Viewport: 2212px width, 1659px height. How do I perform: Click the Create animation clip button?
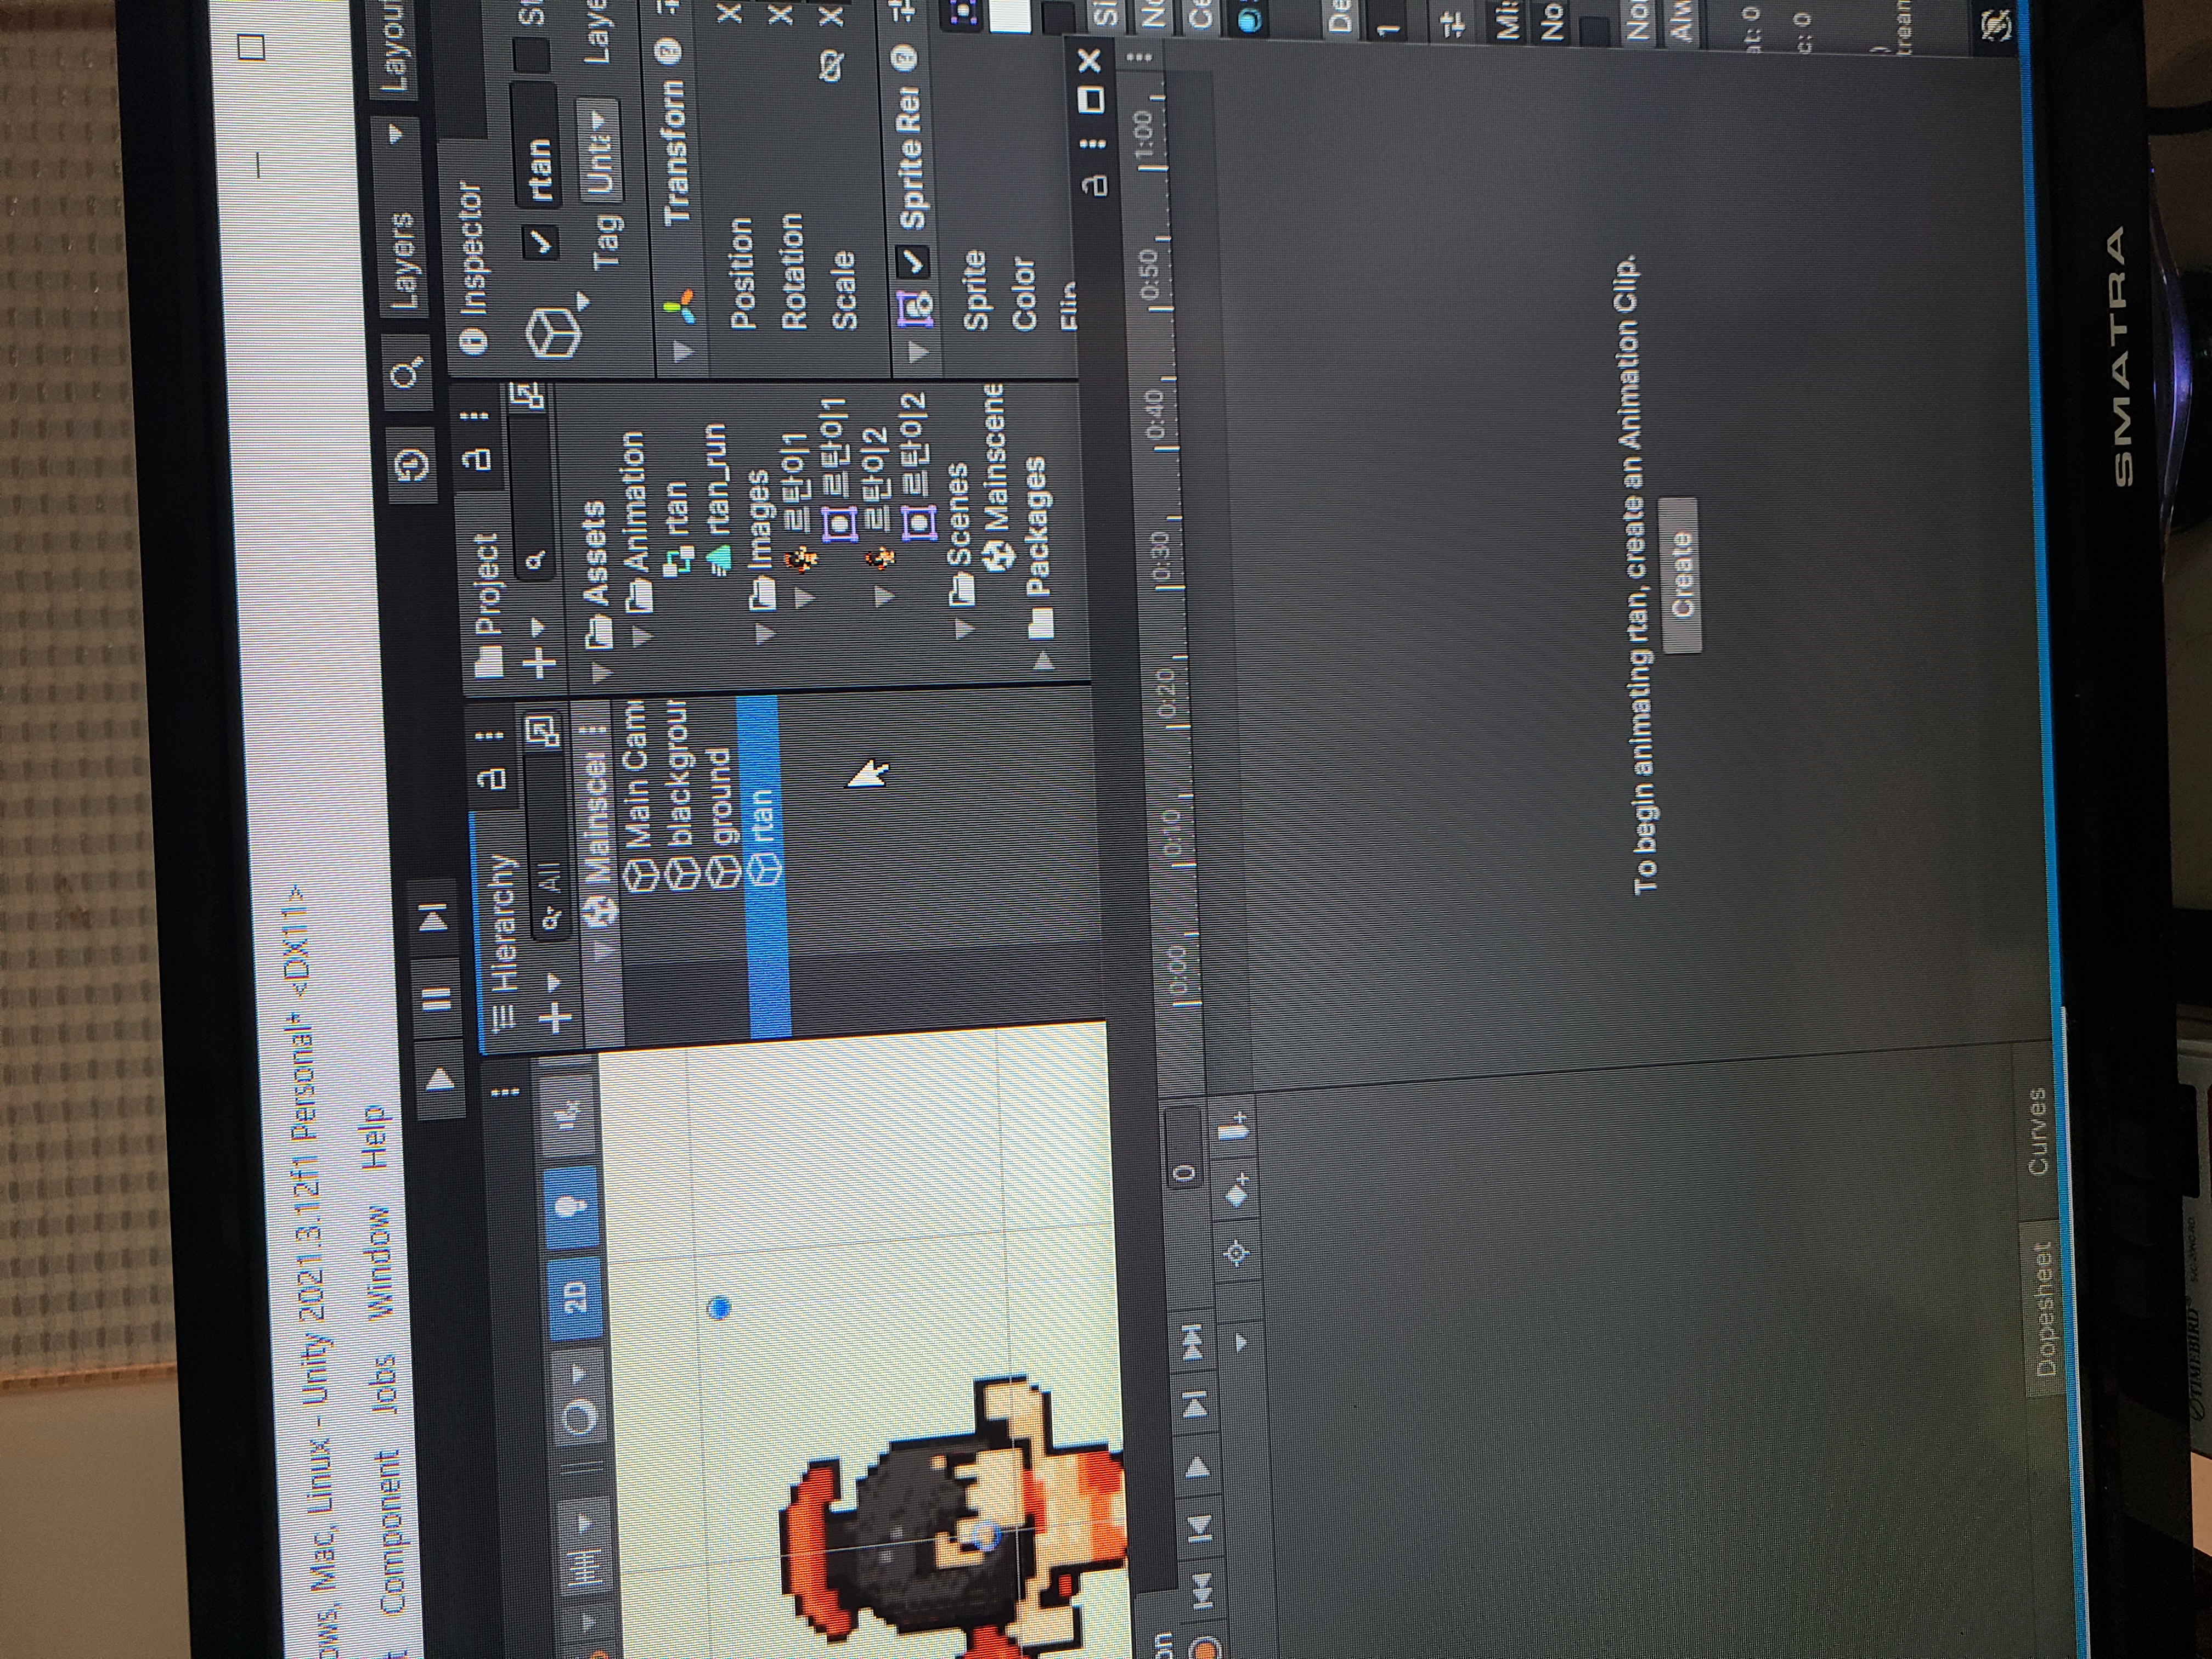coord(1682,575)
